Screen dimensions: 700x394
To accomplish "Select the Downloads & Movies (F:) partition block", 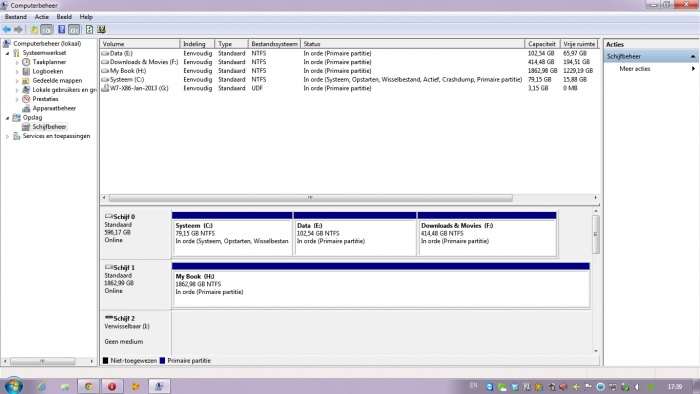I will (x=487, y=234).
